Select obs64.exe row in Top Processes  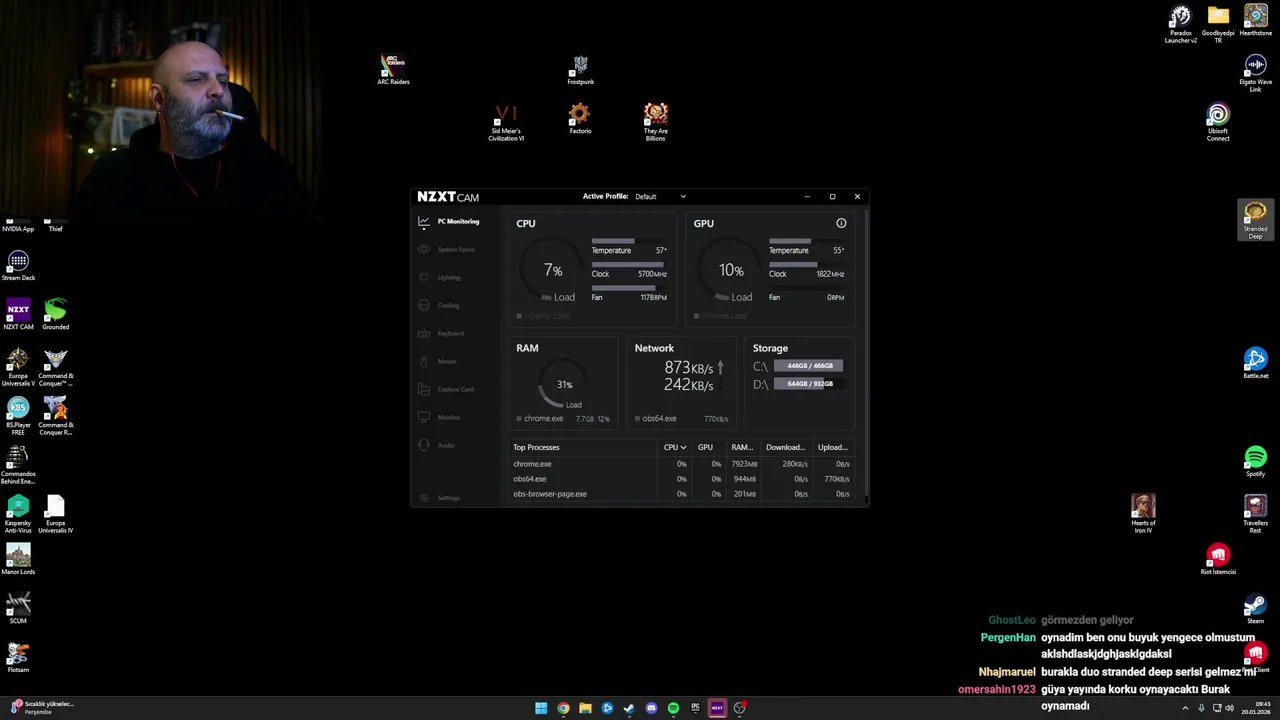[682, 479]
